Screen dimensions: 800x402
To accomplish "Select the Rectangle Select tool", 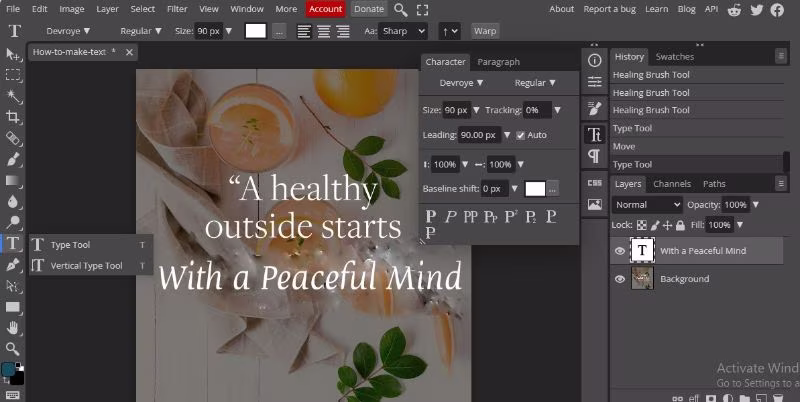I will point(13,75).
